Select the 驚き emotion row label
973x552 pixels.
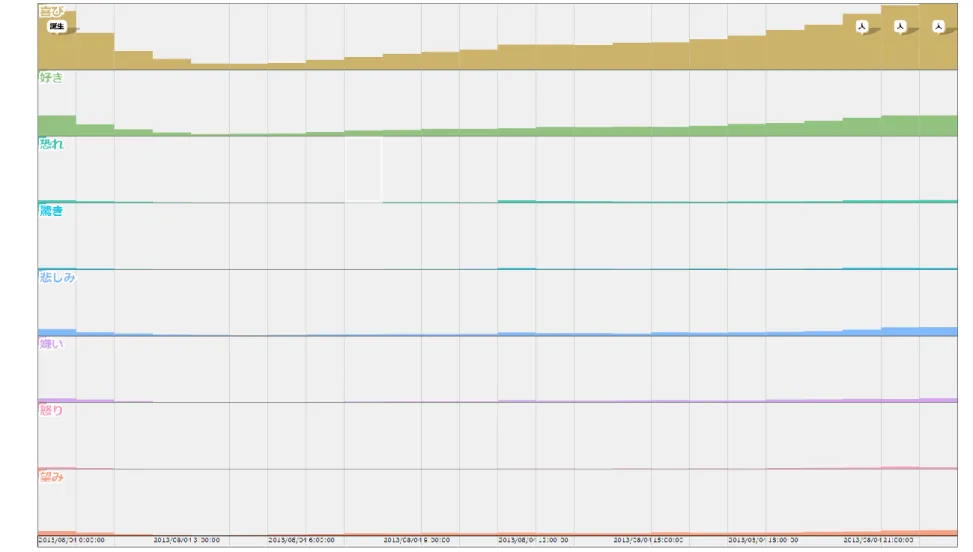pyautogui.click(x=52, y=211)
